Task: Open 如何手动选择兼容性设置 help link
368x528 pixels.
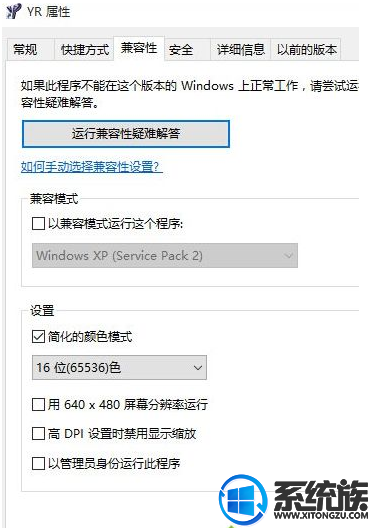Action: 92,167
